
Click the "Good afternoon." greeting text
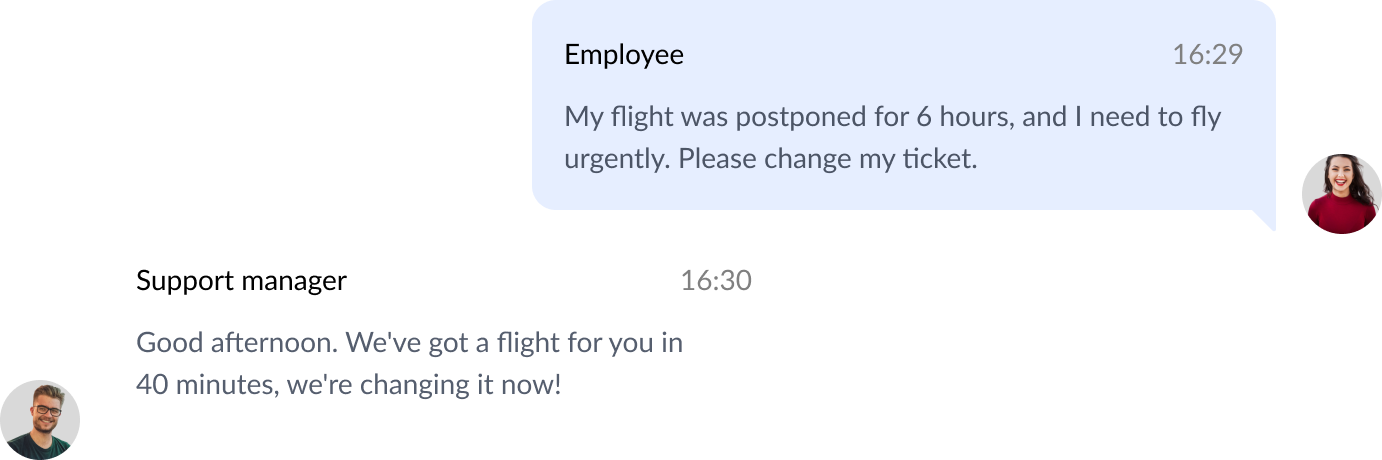point(237,343)
